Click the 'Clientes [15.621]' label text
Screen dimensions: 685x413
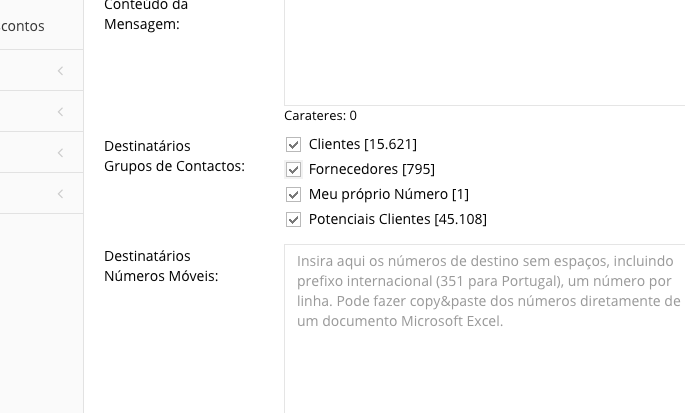point(363,144)
